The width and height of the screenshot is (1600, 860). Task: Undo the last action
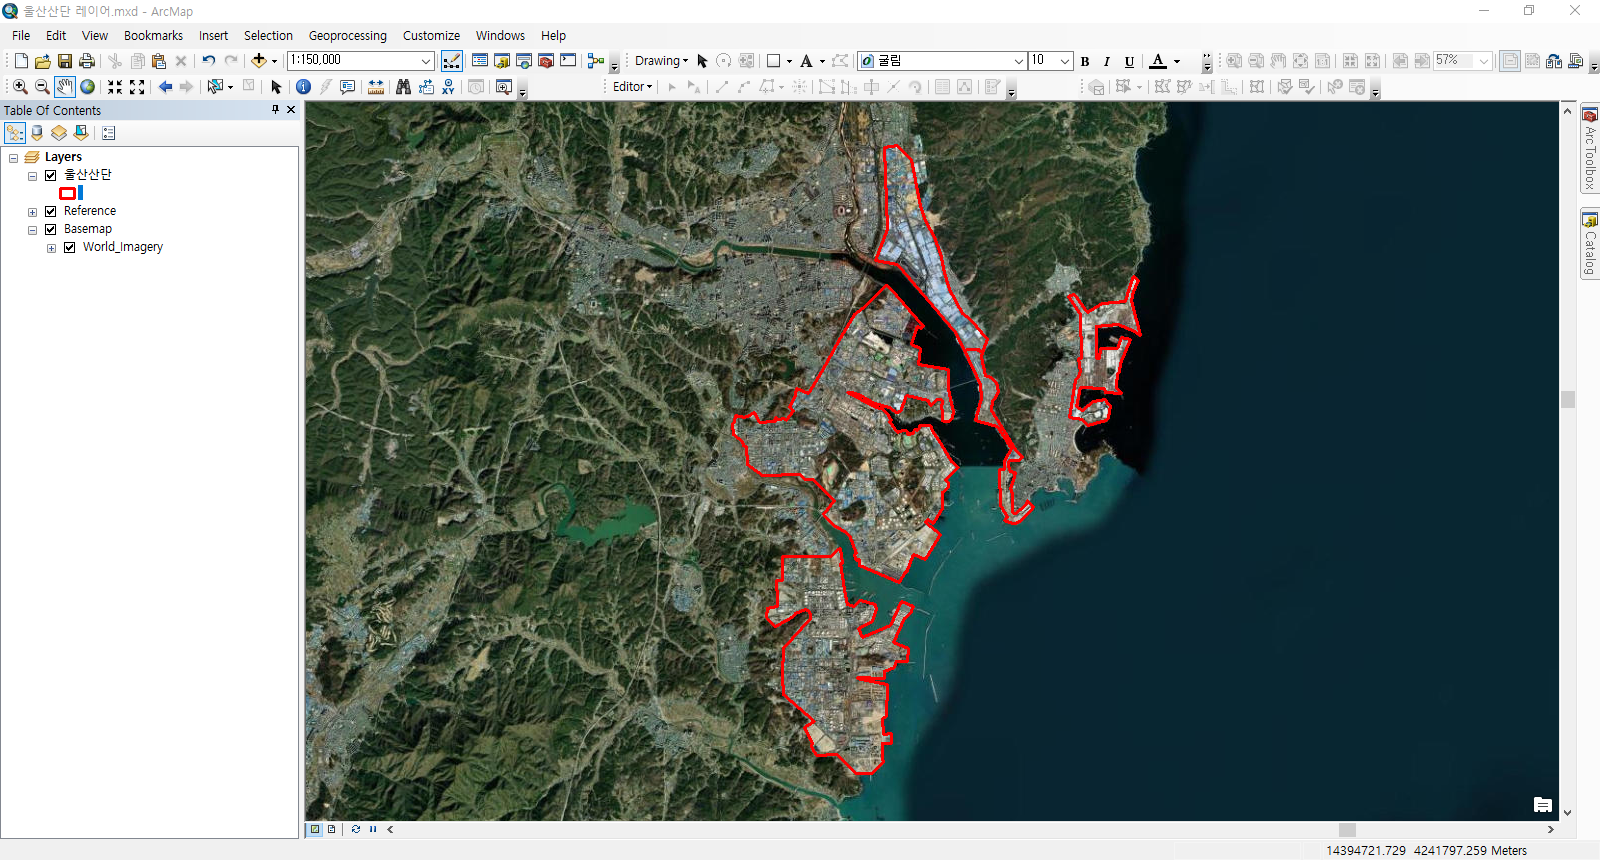(209, 61)
